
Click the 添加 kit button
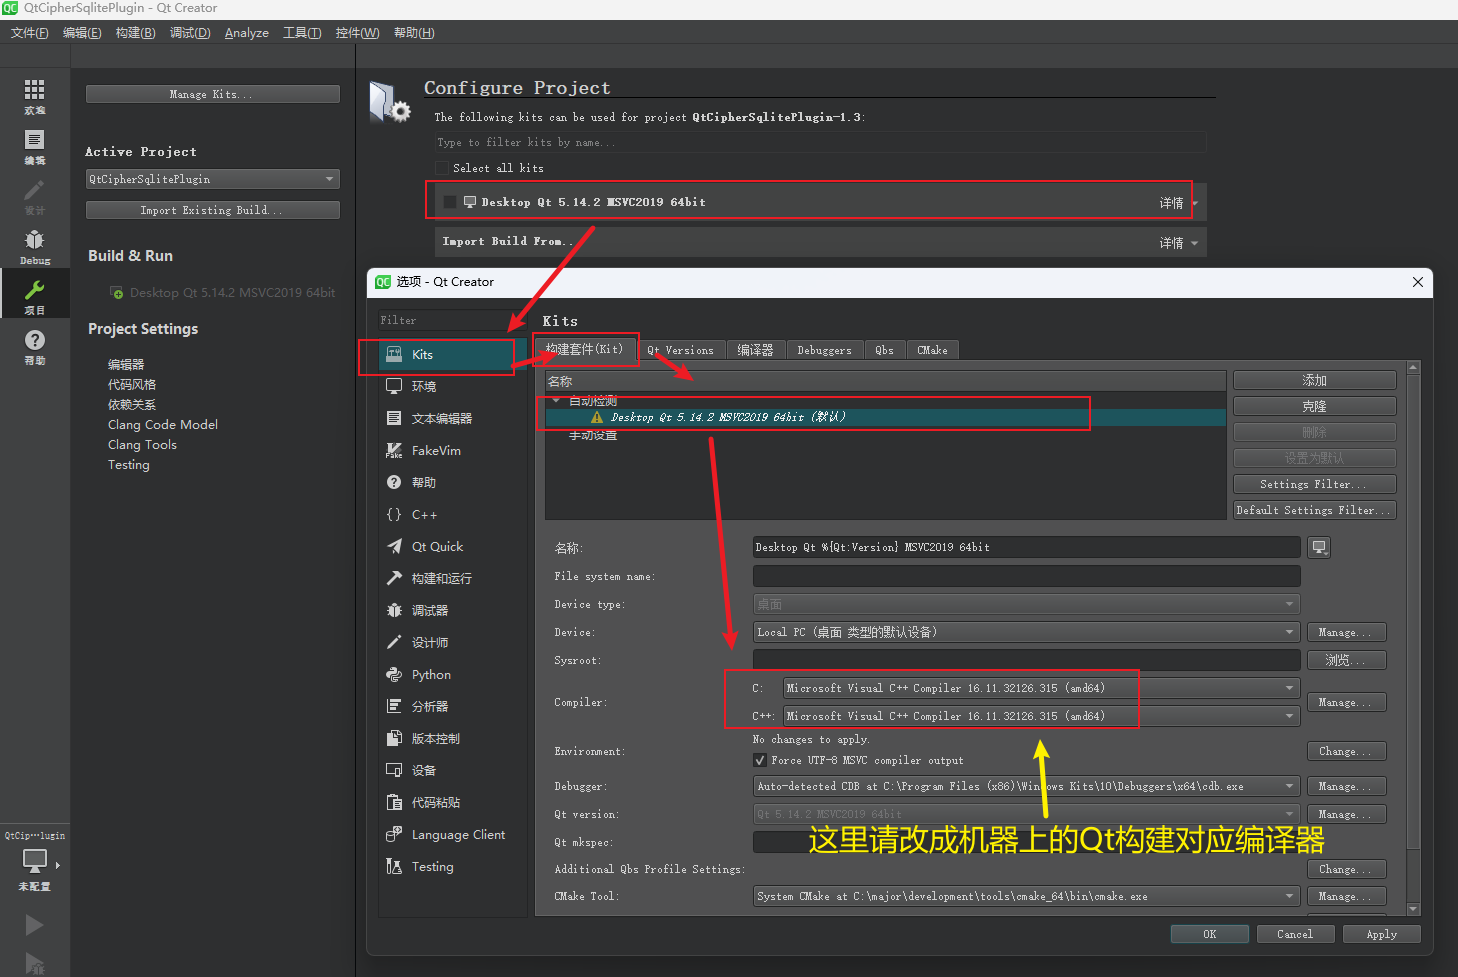click(x=1314, y=380)
